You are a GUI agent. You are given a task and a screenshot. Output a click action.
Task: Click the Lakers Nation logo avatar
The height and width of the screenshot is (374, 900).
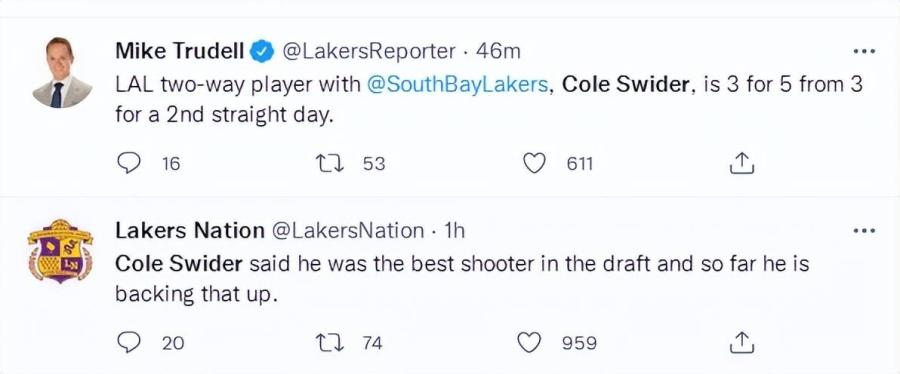click(60, 251)
